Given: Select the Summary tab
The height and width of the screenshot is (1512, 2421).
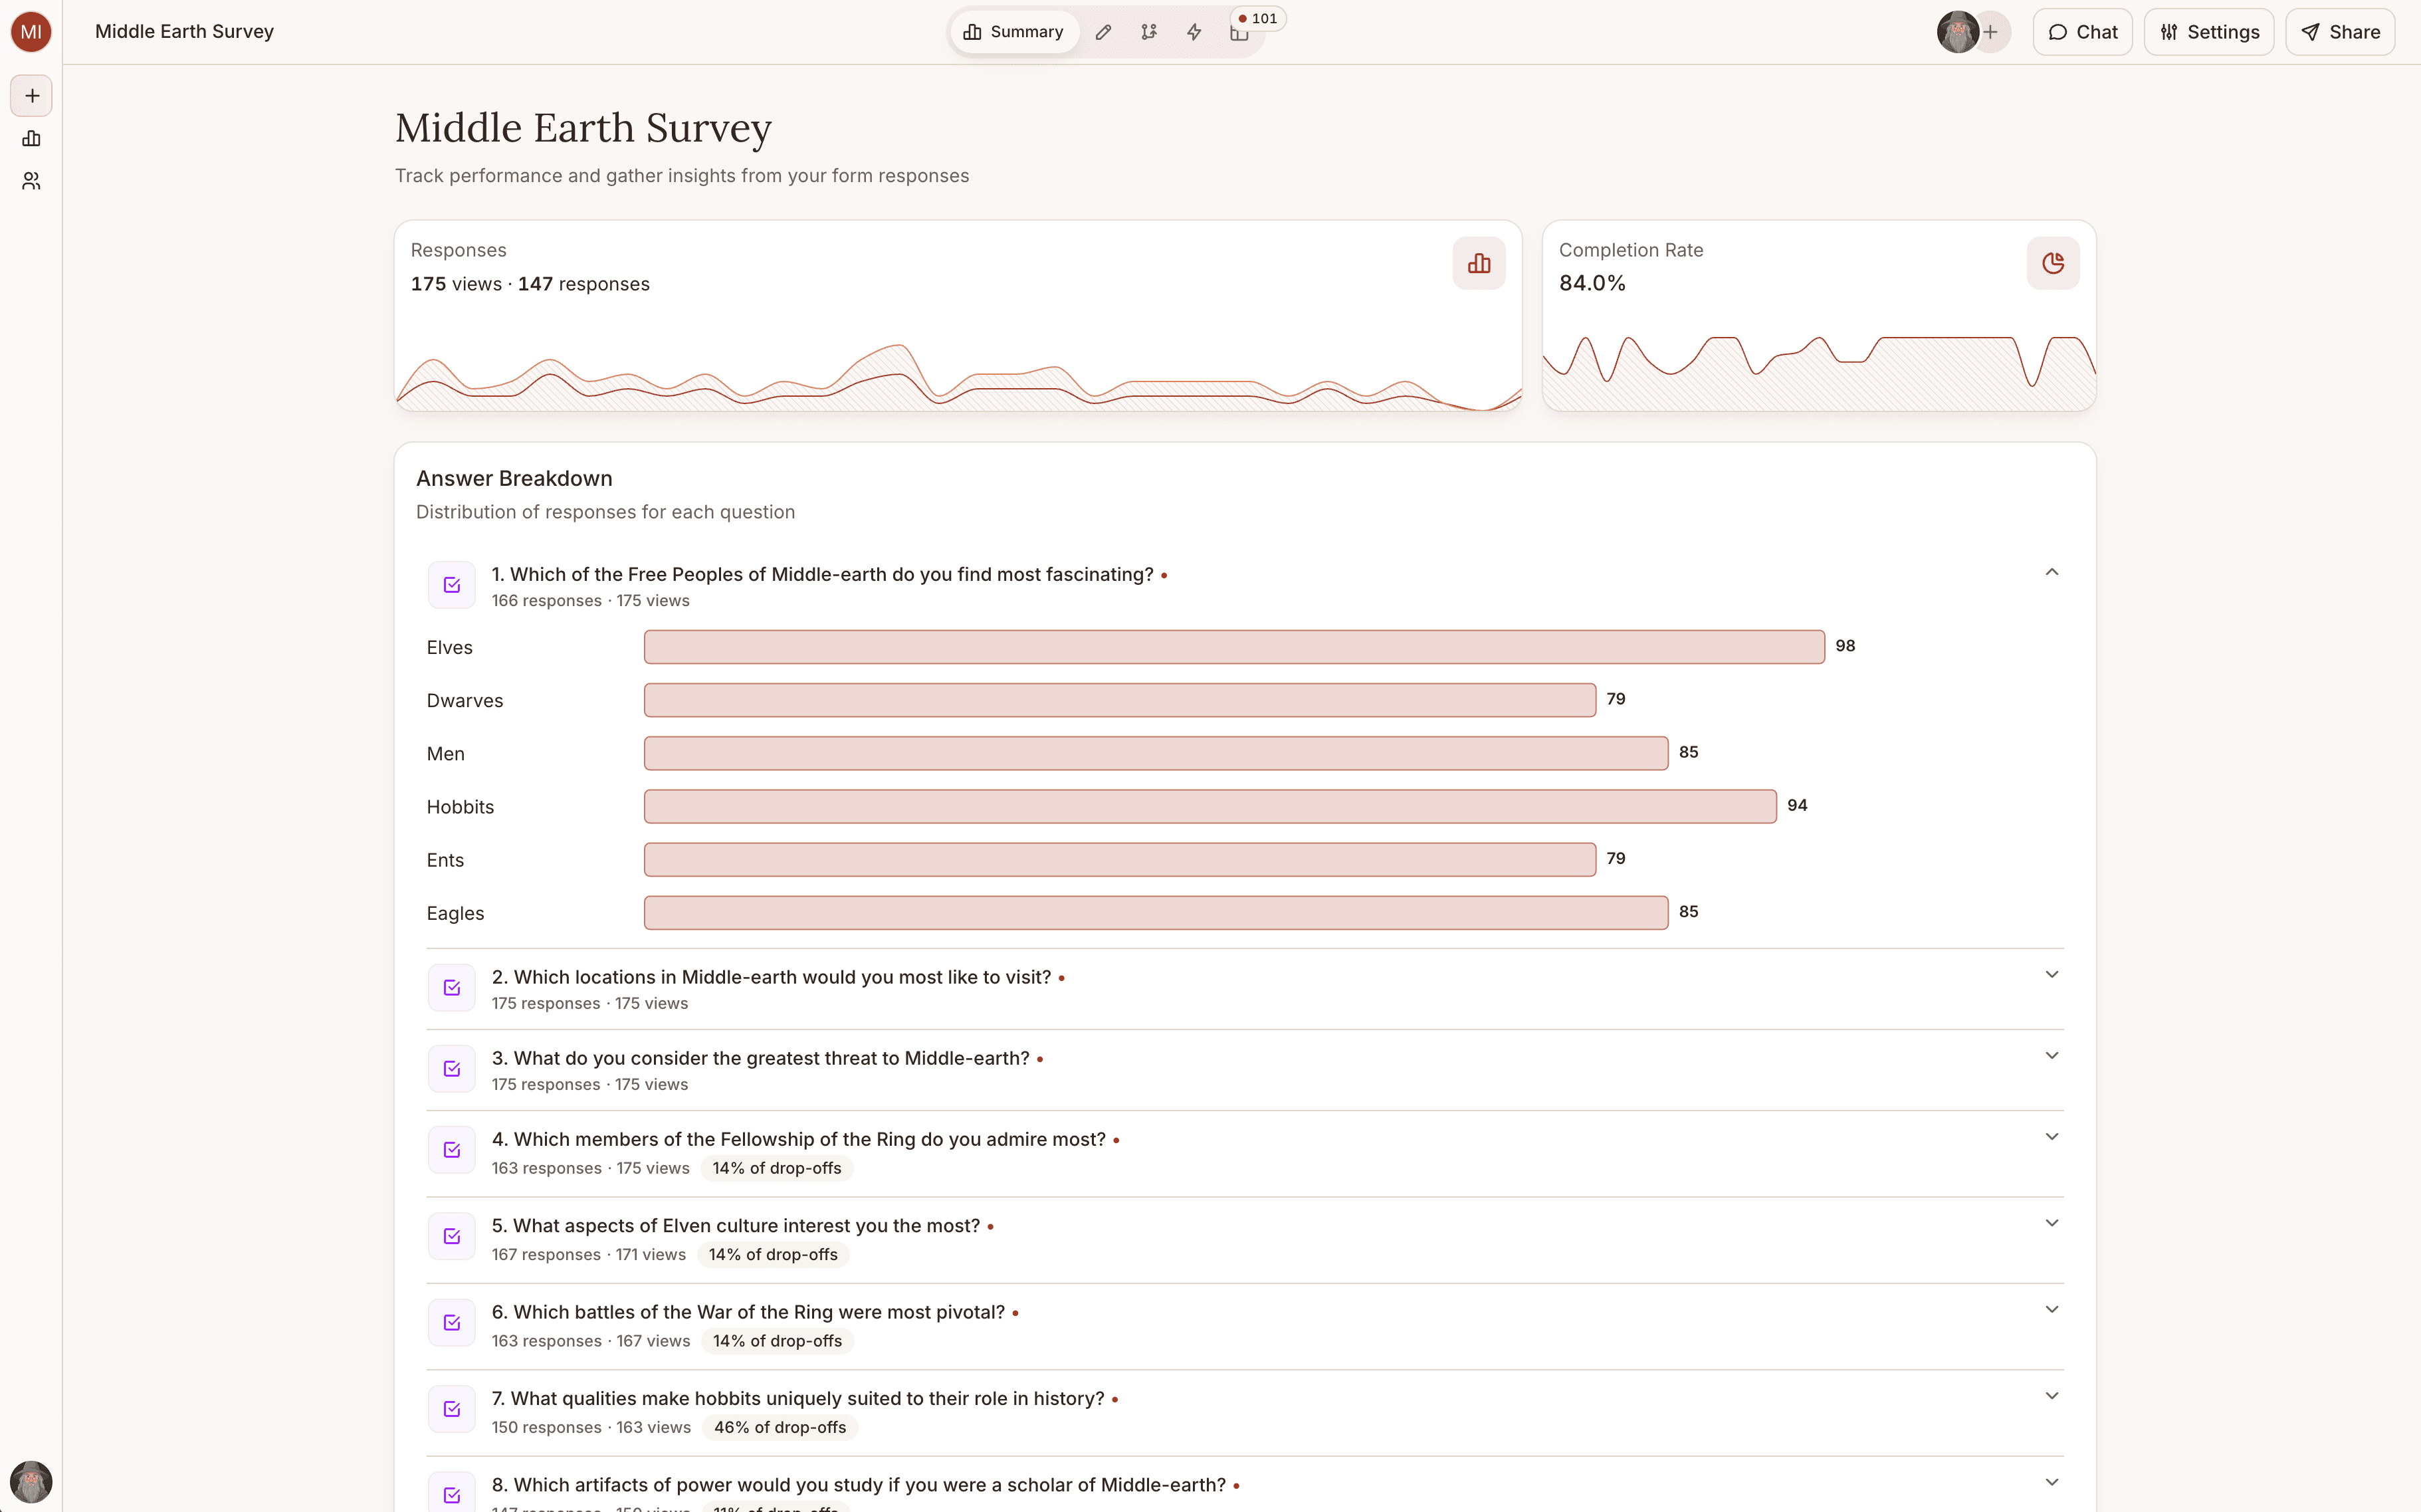Looking at the screenshot, I should tap(1013, 32).
